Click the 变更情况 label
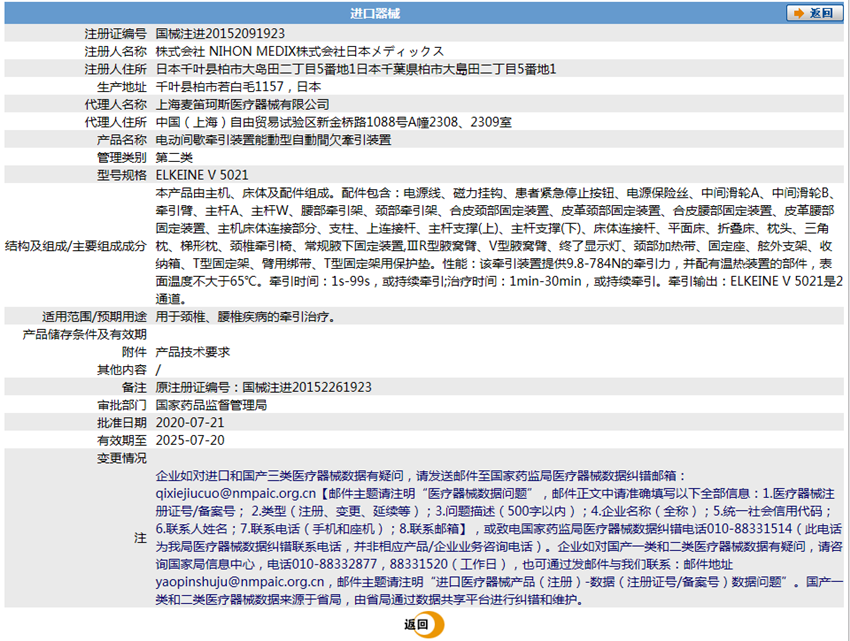The height and width of the screenshot is (641, 850). (x=121, y=458)
